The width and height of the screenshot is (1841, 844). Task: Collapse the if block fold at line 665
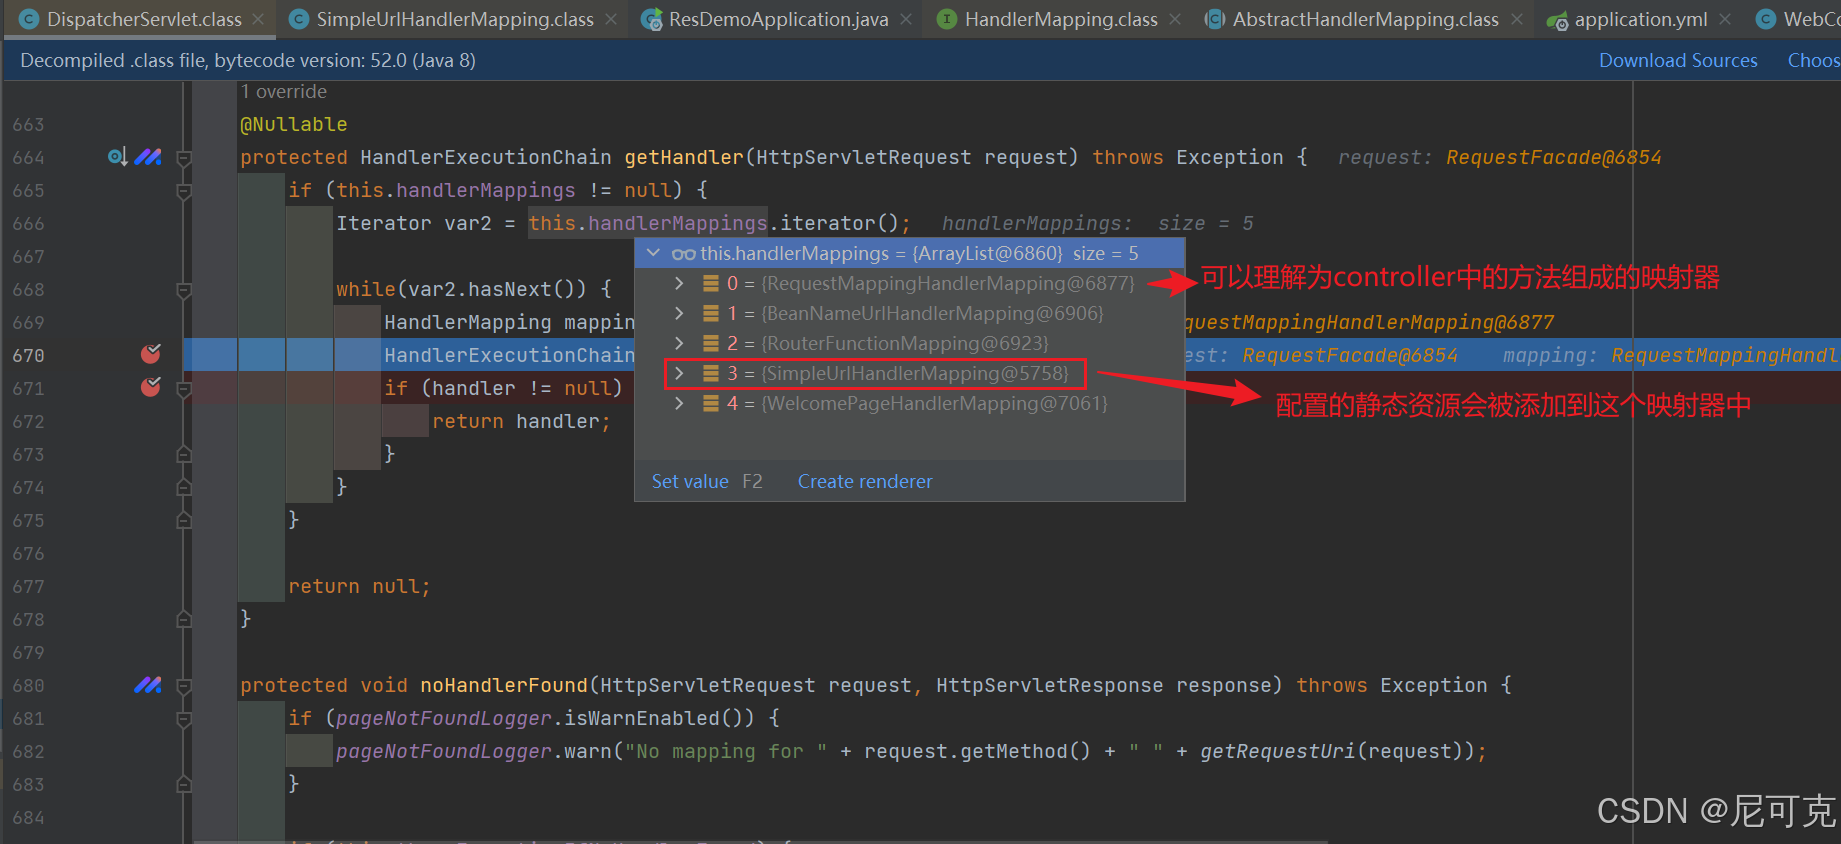tap(184, 191)
